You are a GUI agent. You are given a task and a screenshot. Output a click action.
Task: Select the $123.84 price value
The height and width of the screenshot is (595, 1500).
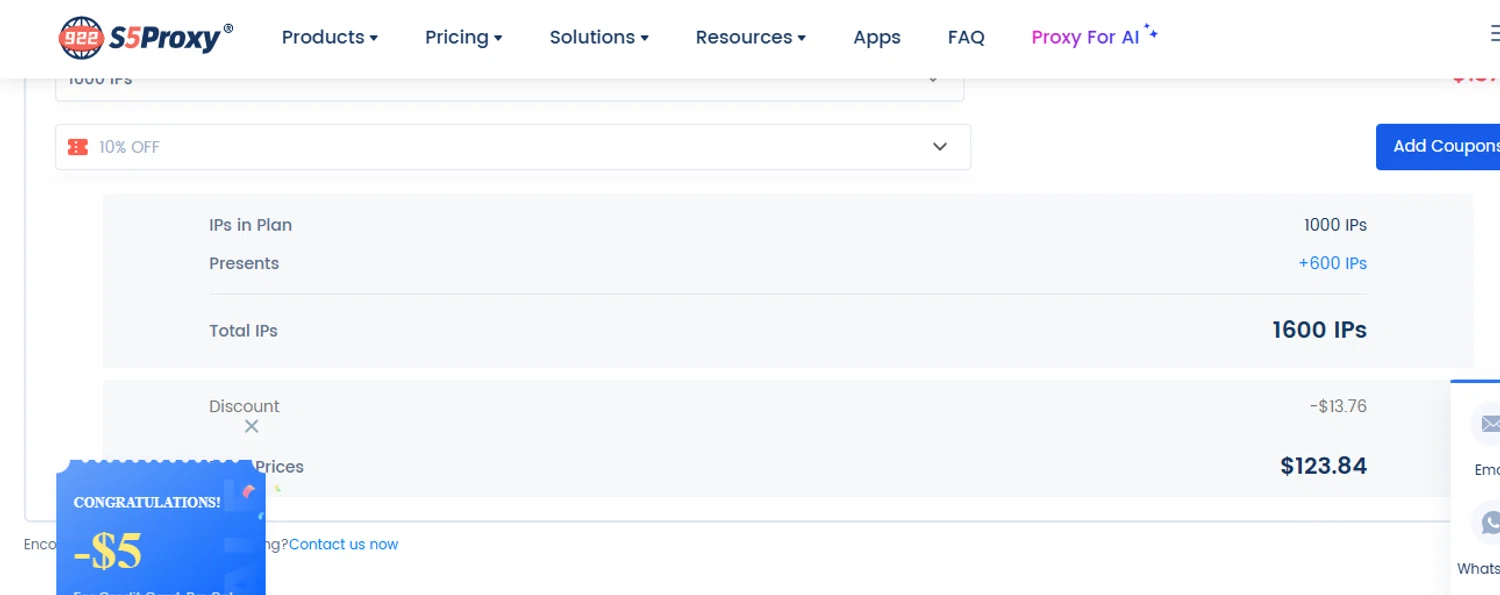coord(1323,466)
